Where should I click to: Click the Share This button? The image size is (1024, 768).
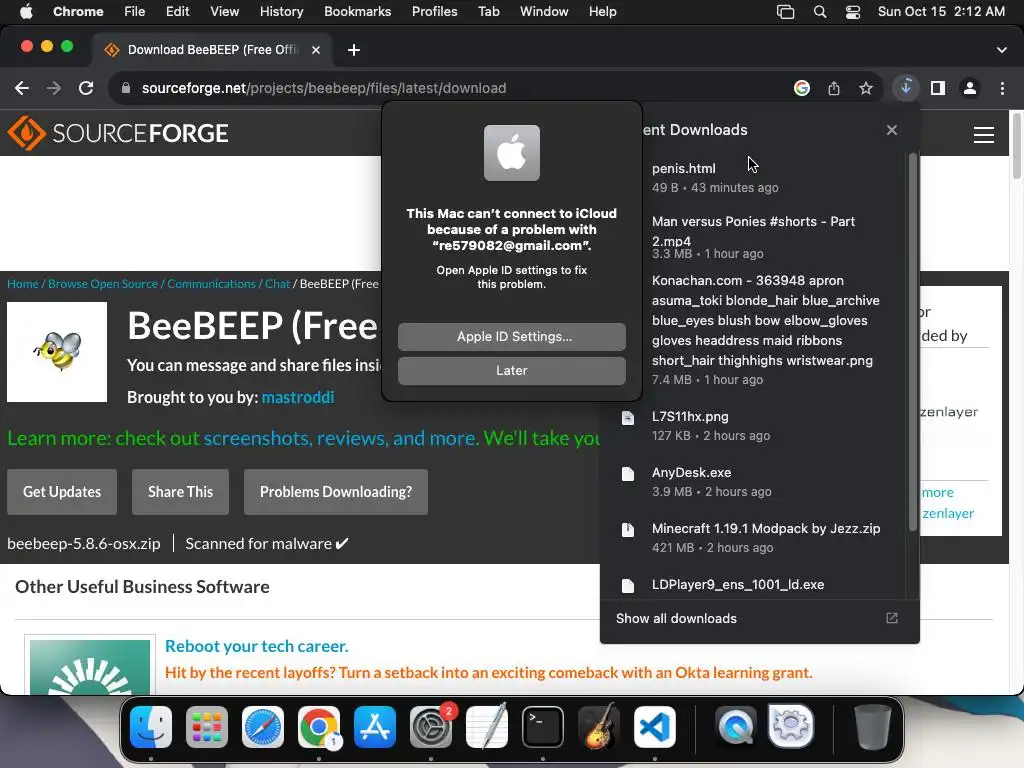[x=180, y=492]
